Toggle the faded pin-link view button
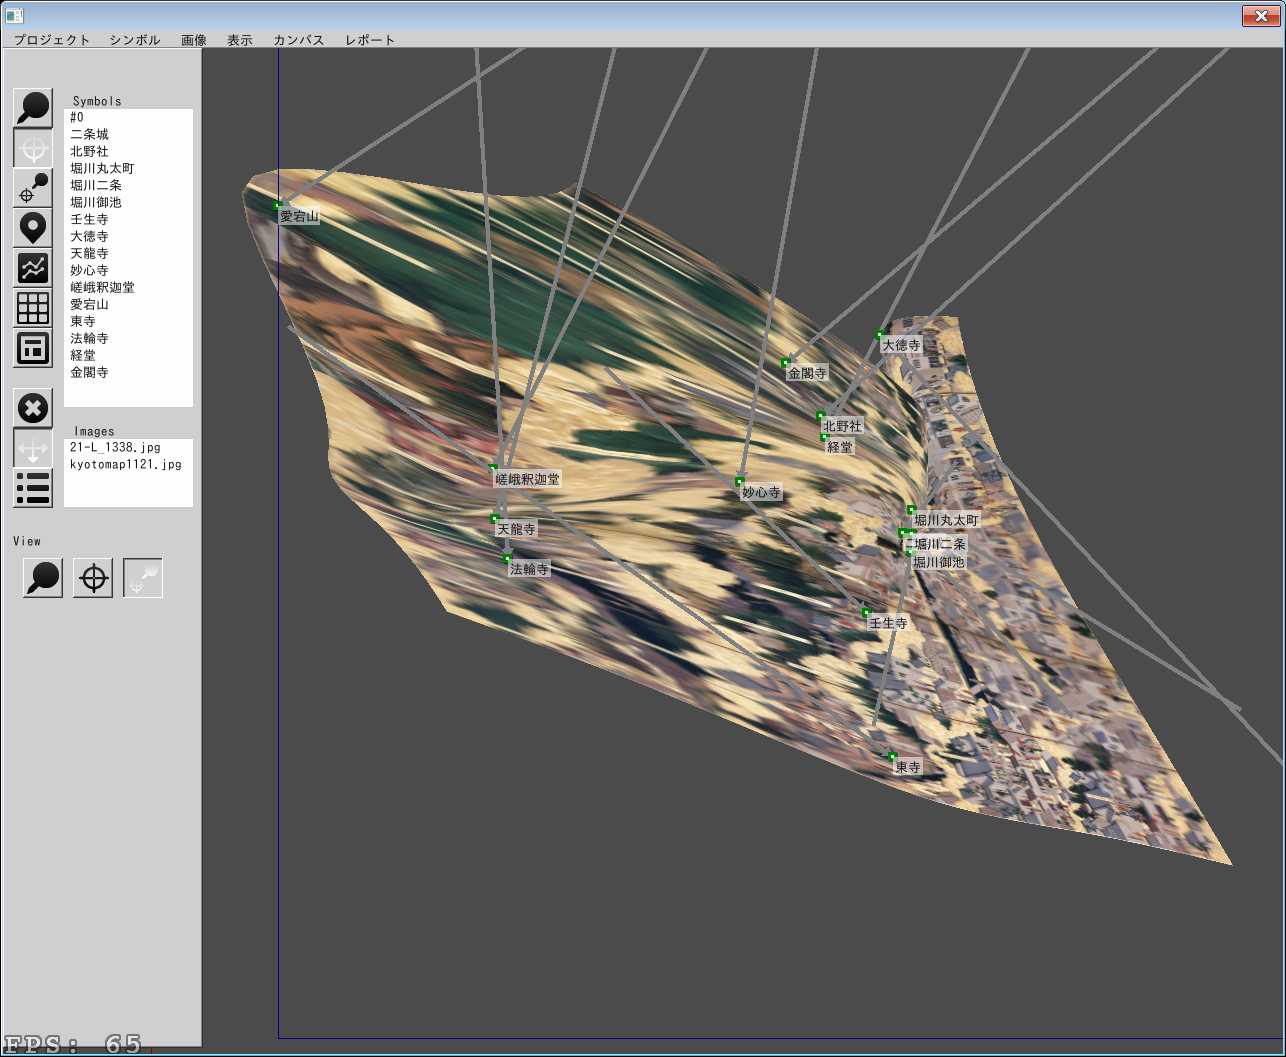The image size is (1286, 1057). click(143, 578)
